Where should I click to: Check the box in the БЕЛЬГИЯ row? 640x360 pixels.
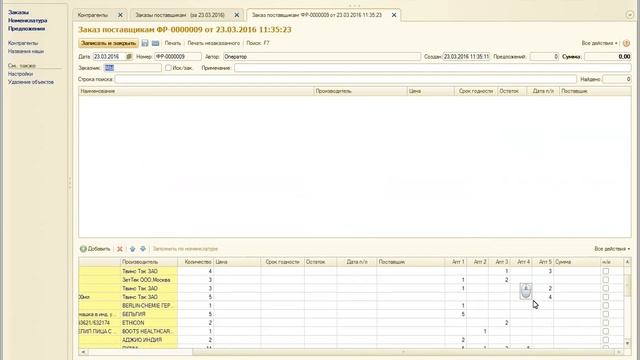(x=606, y=314)
